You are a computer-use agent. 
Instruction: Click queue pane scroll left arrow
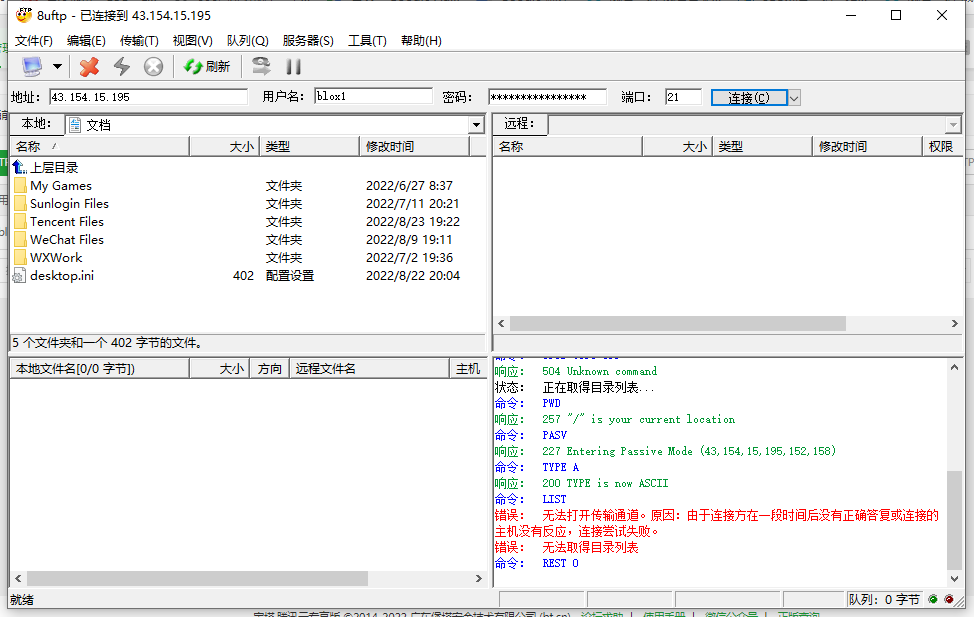pos(18,578)
